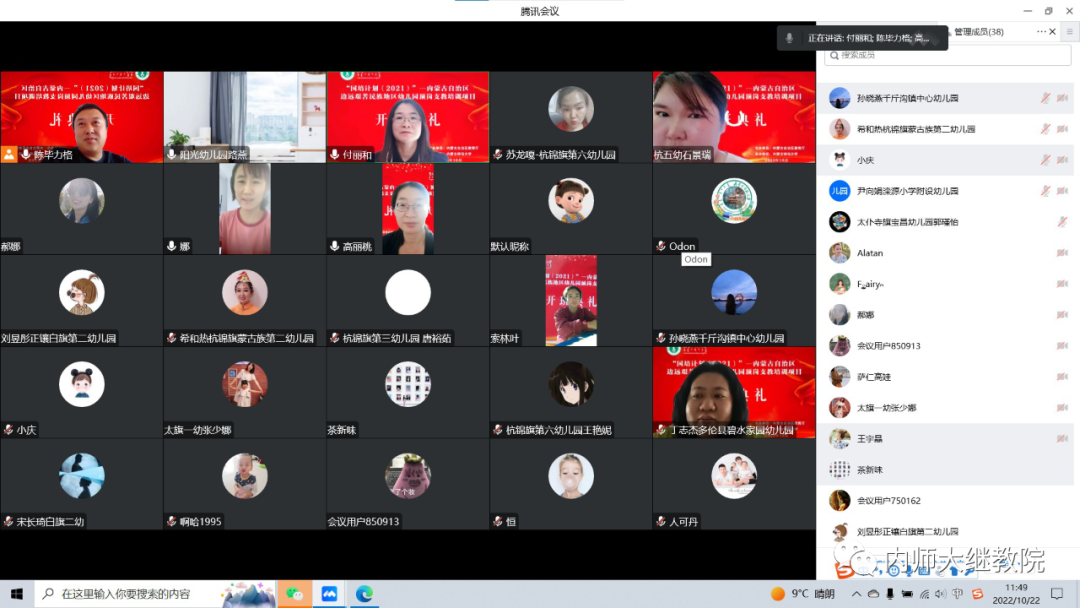Click the 正在讲话 speaking indicator banner
This screenshot has width=1080, height=608.
[862, 38]
